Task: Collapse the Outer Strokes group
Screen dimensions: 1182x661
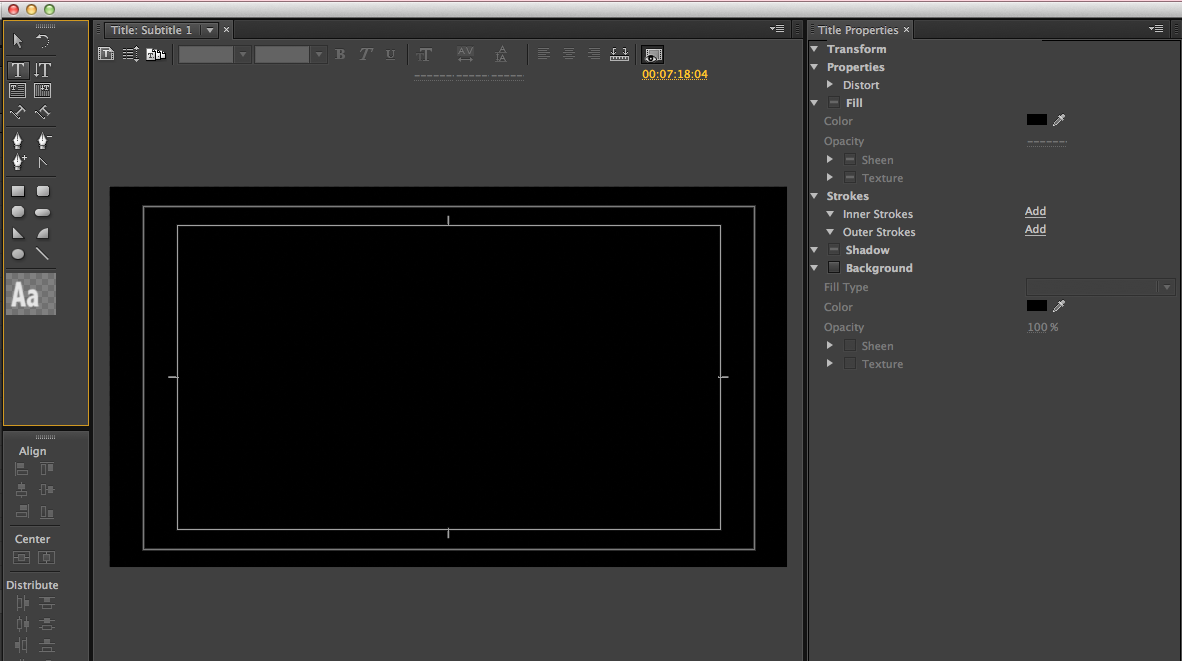Action: coord(830,232)
